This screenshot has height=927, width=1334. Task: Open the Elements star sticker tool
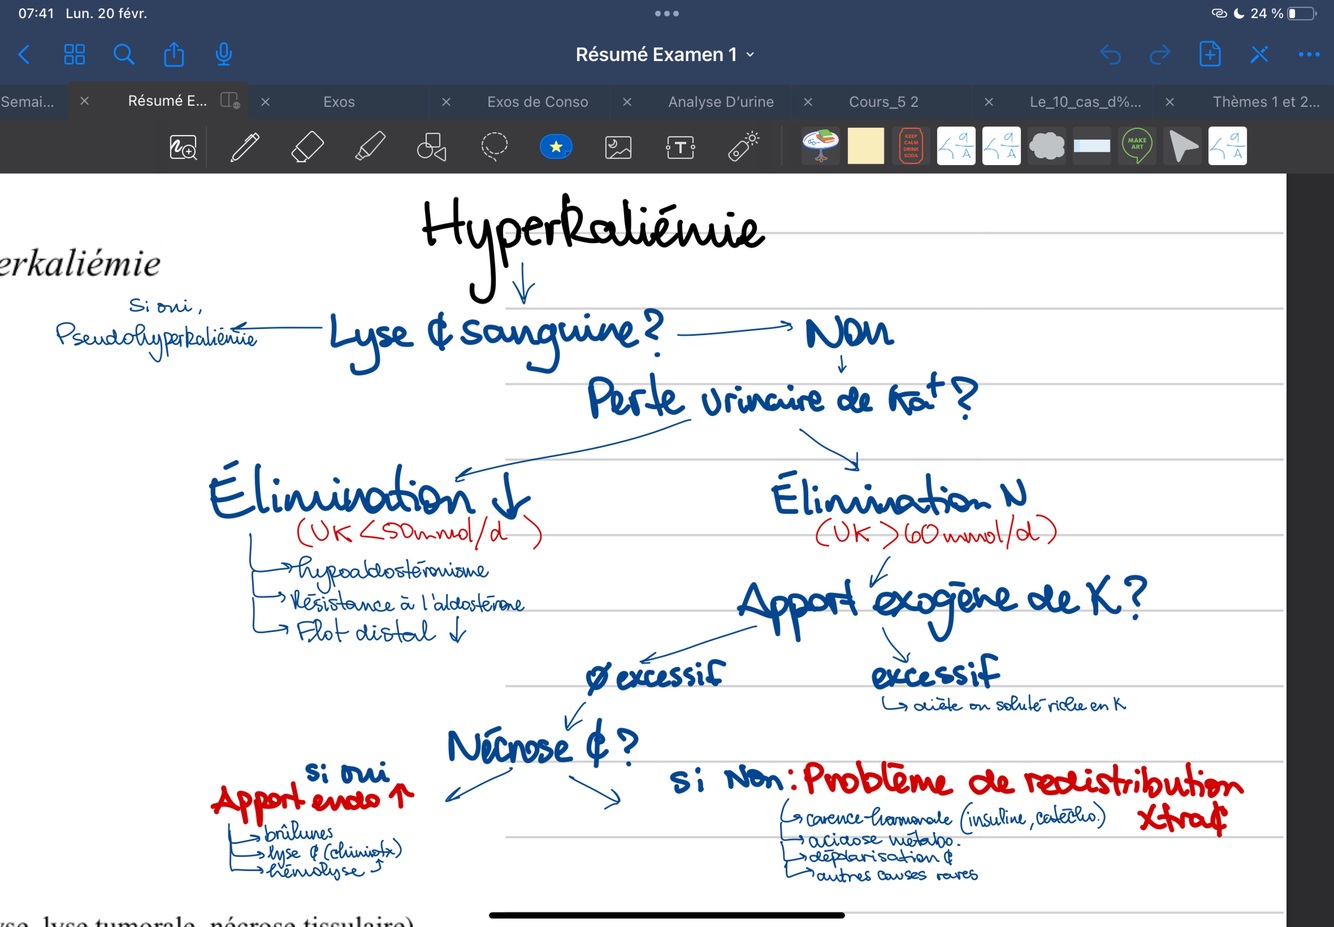click(556, 147)
